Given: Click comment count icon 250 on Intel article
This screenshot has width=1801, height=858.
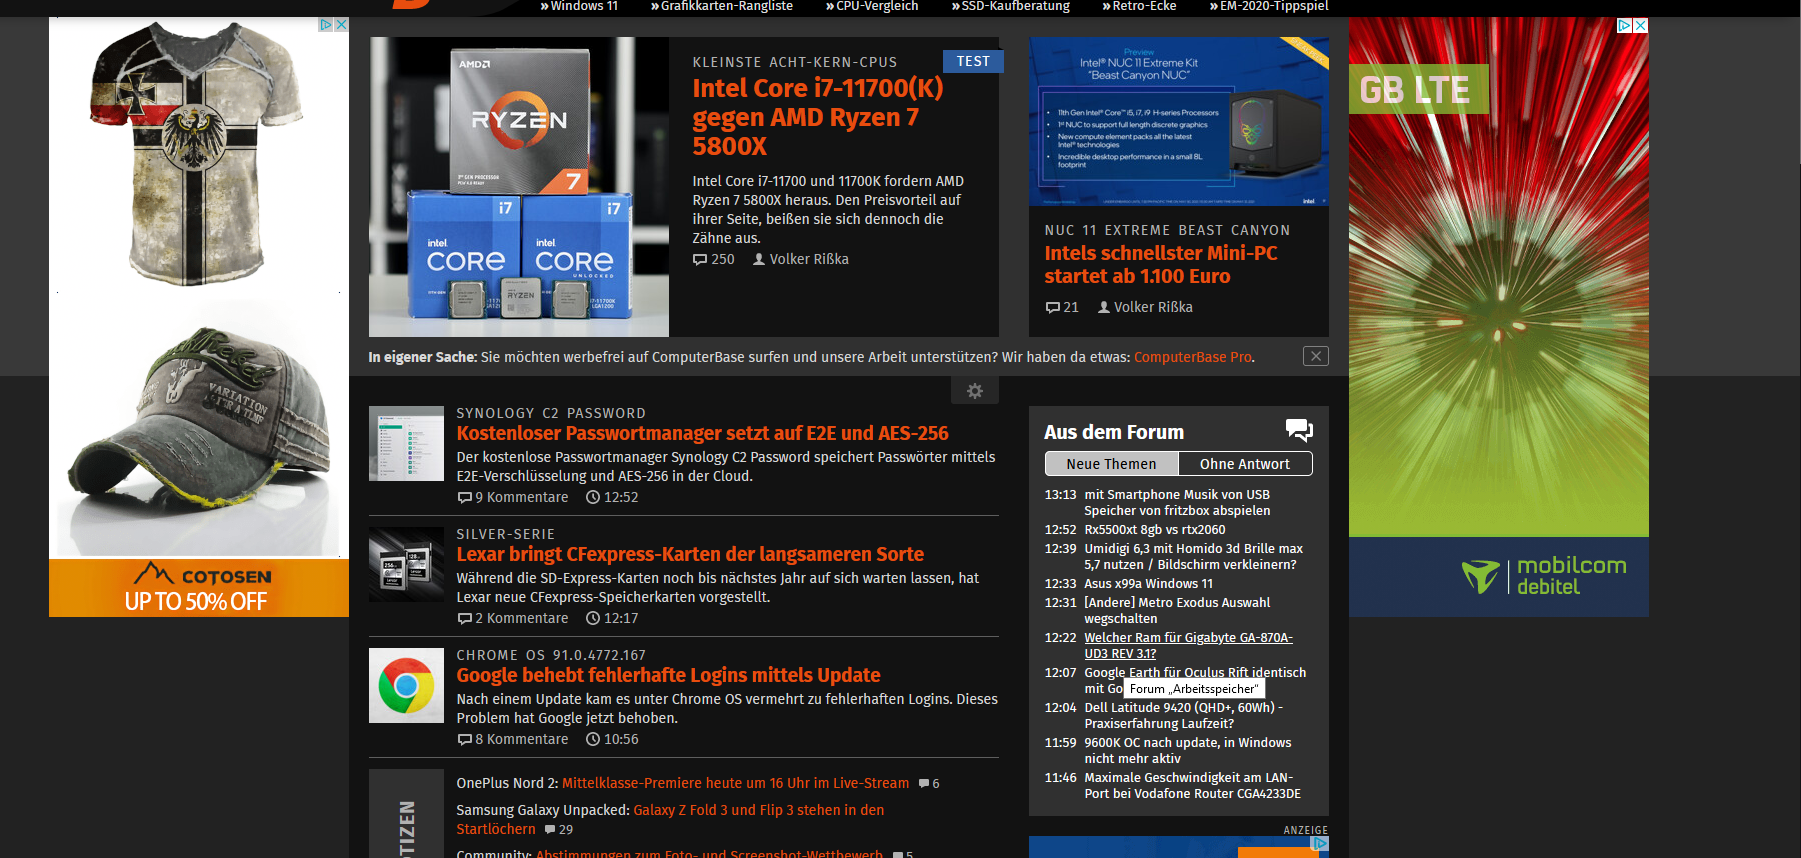Looking at the screenshot, I should [714, 259].
